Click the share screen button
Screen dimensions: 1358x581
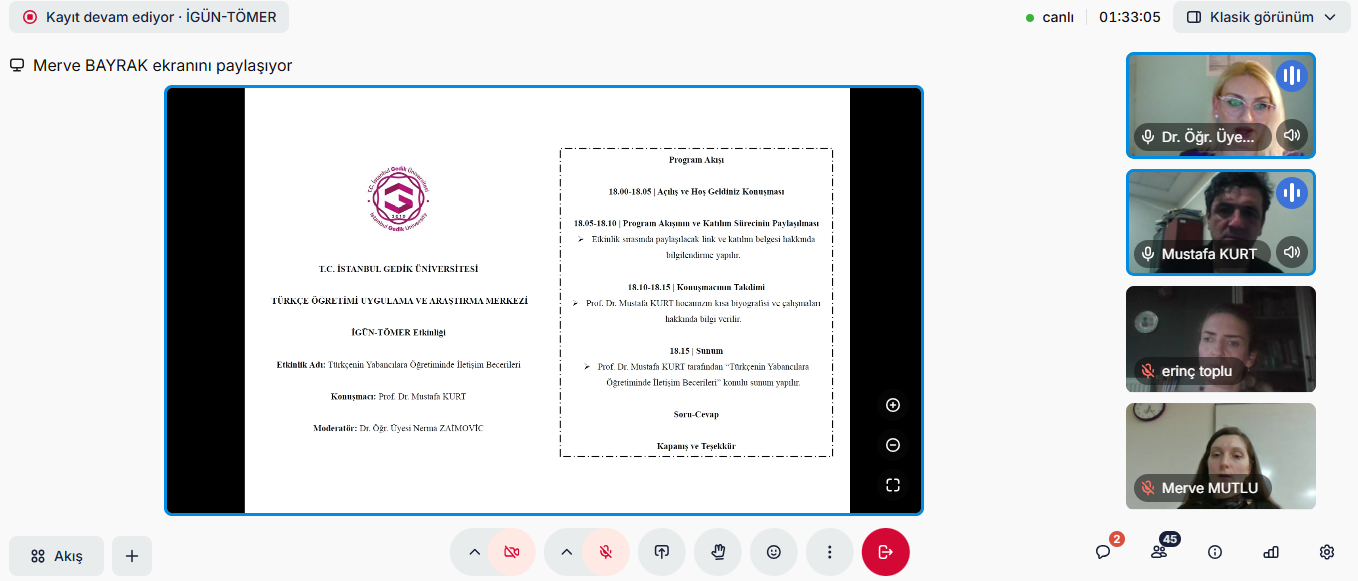pos(661,552)
